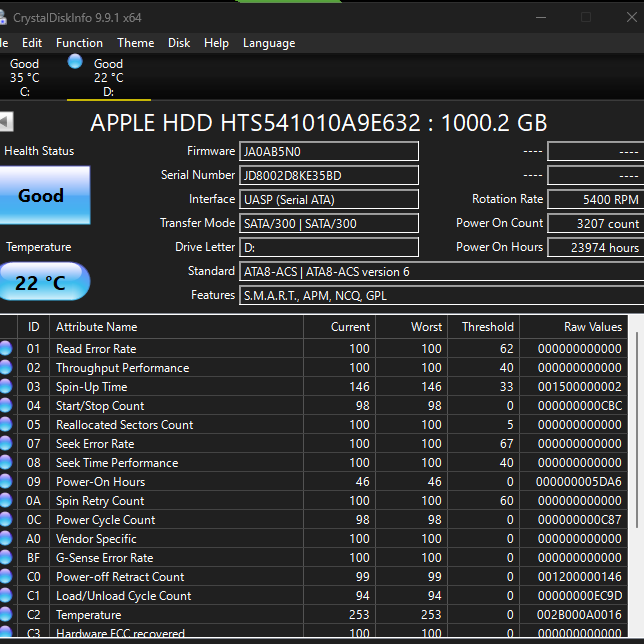Click the Power On Hours value 23974 hours
This screenshot has height=644, width=644.
(596, 248)
